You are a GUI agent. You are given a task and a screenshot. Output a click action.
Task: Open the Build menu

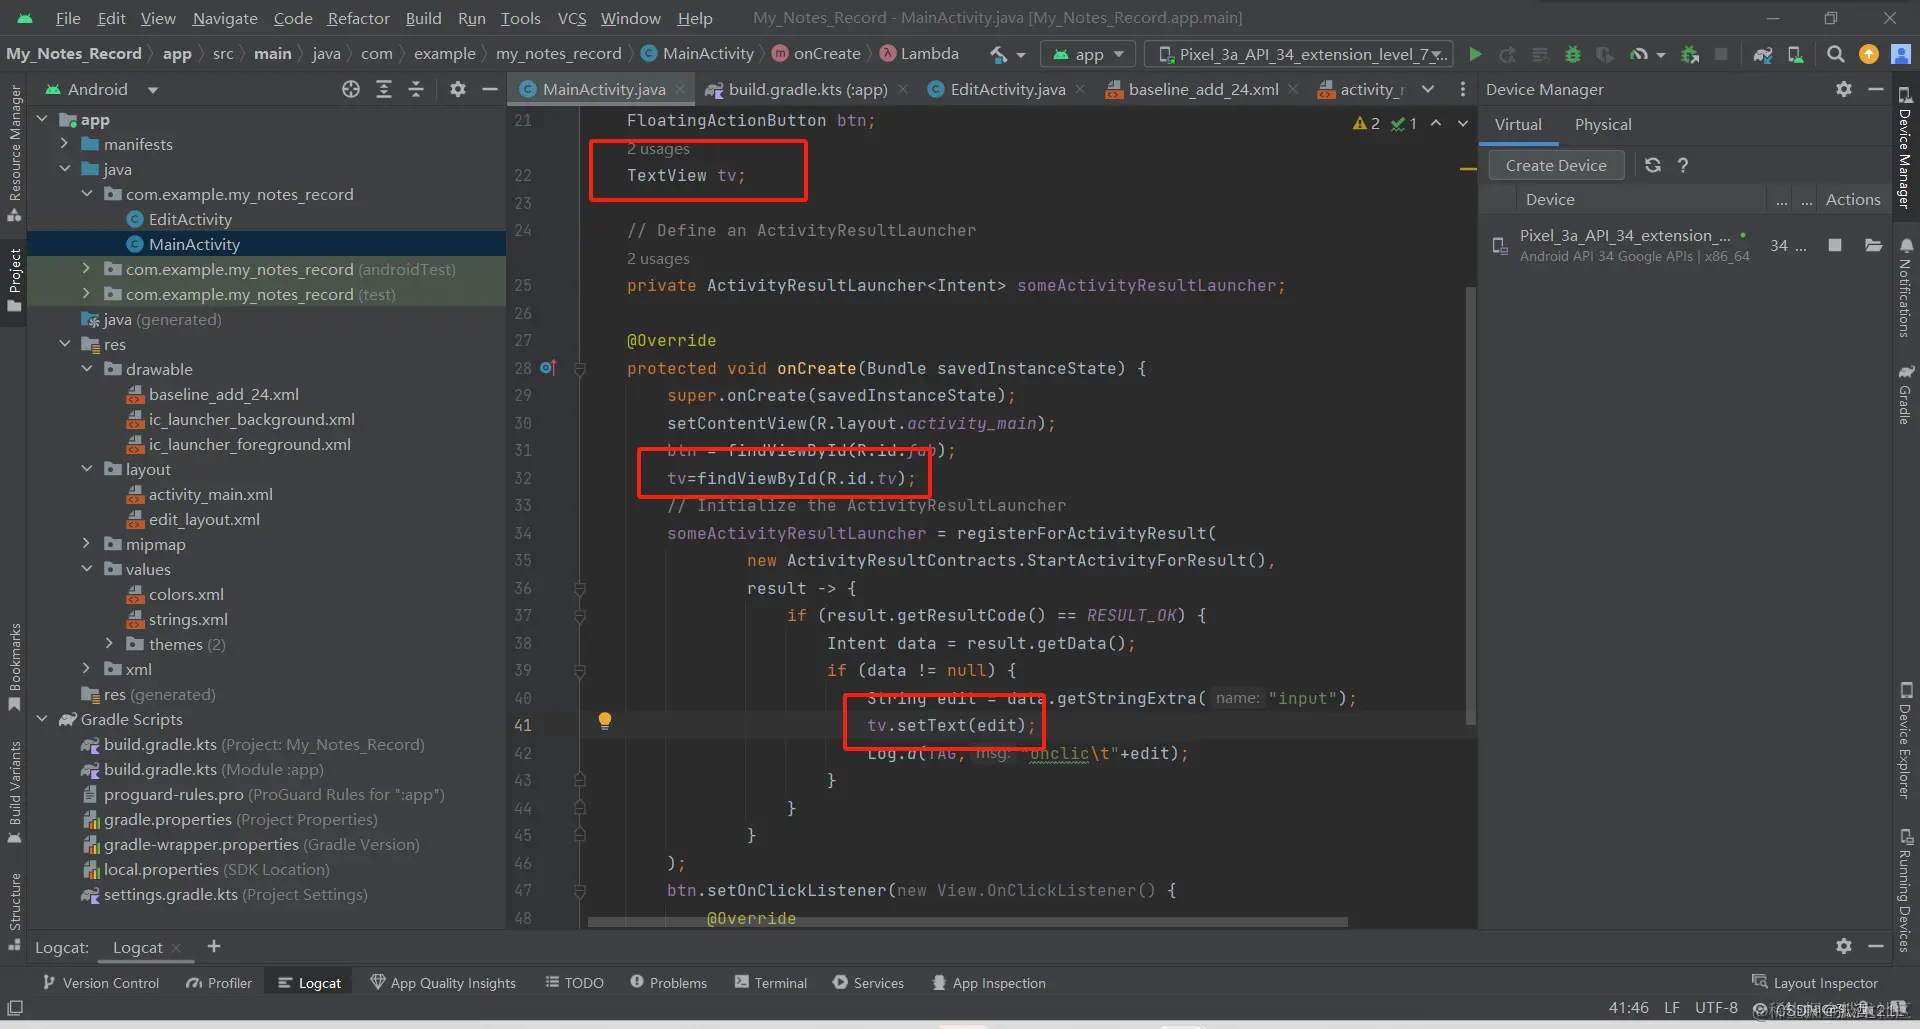coord(423,18)
